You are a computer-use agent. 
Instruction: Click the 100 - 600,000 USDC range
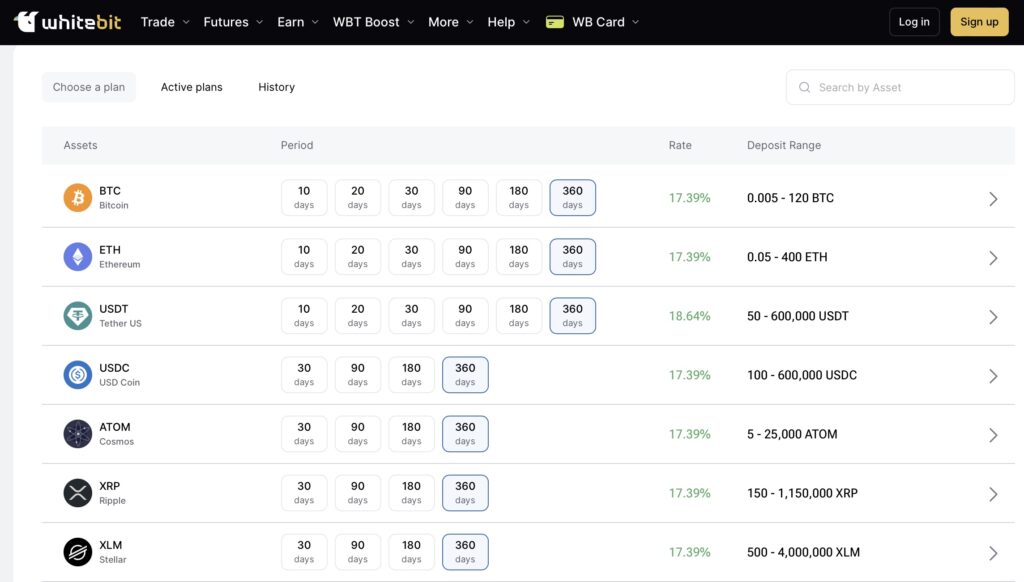pos(801,376)
